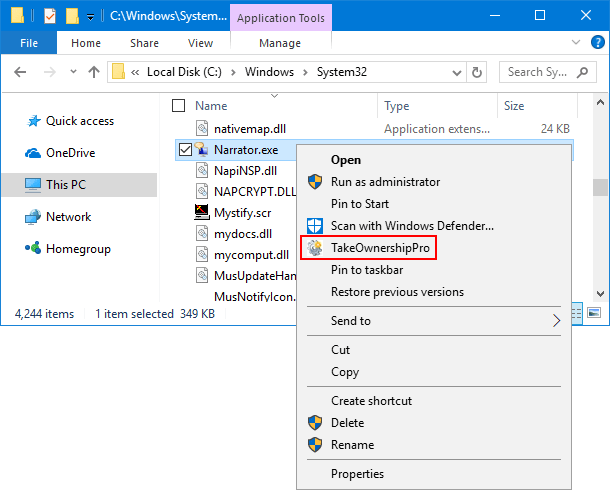Click the Windows breadcrumb in address bar

coord(269,72)
